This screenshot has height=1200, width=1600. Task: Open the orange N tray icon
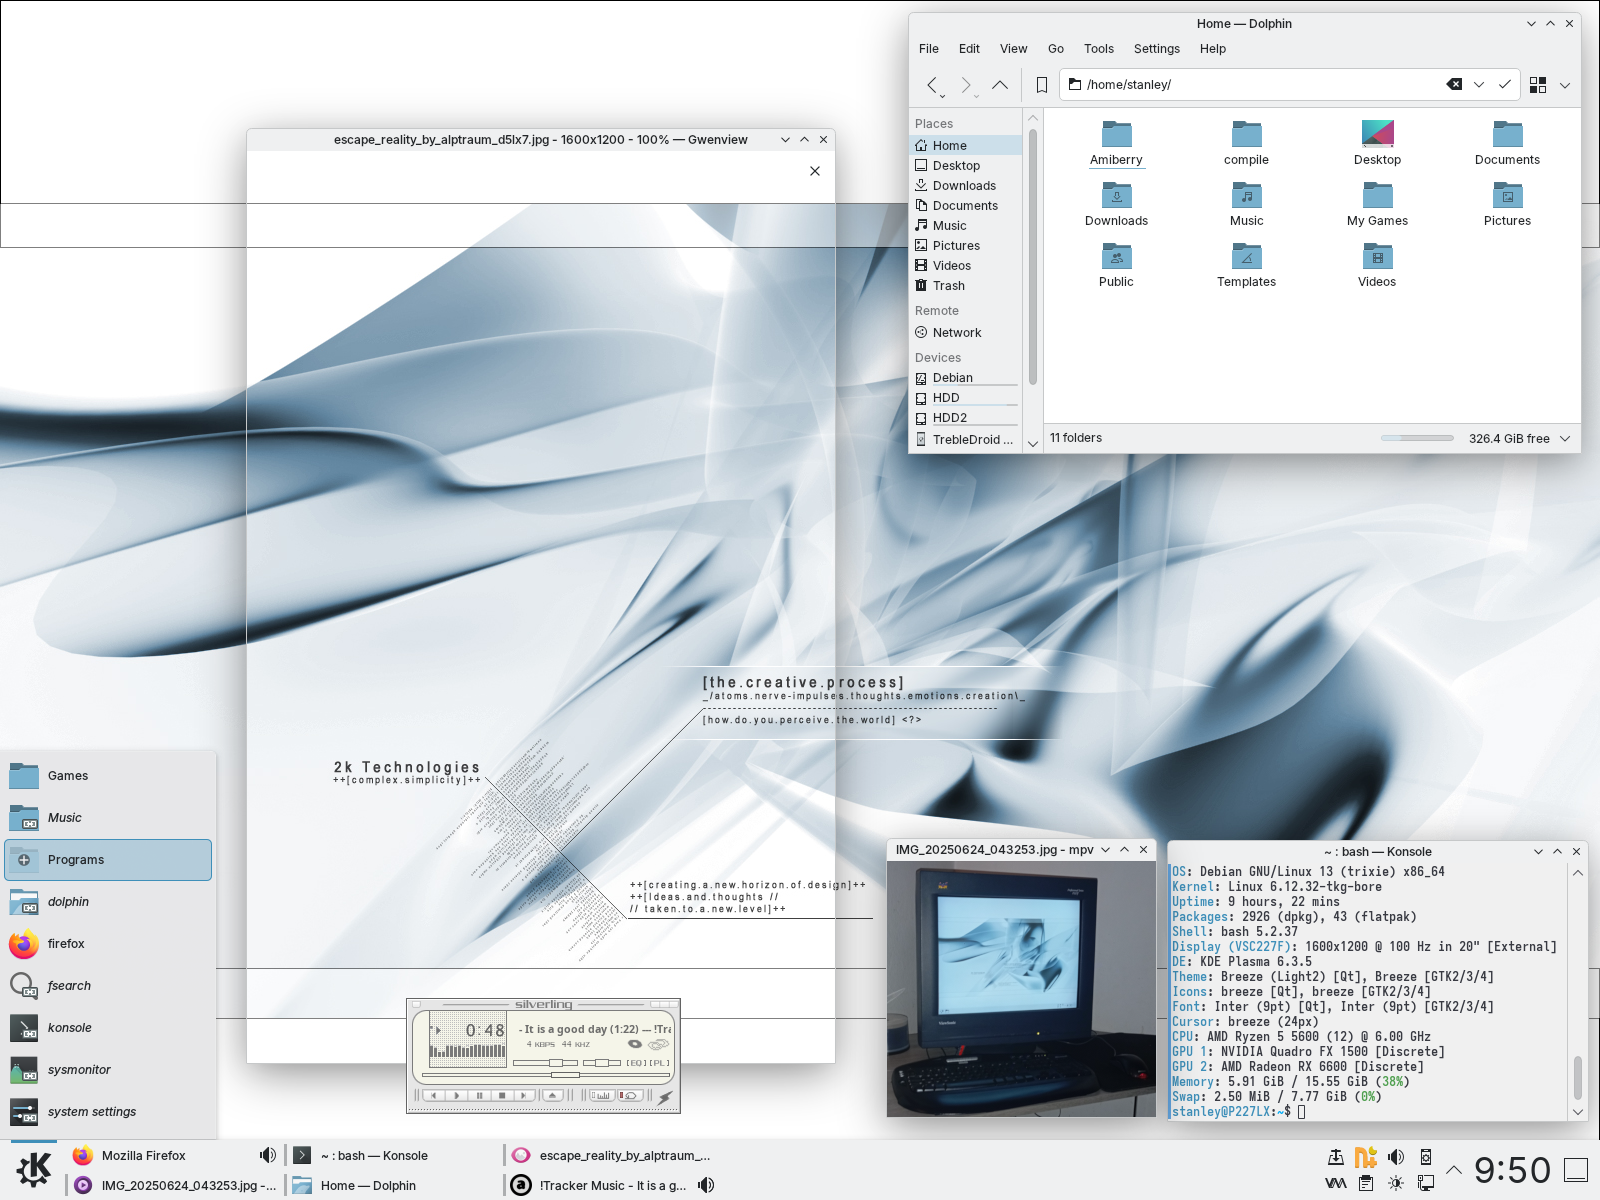(x=1366, y=1157)
